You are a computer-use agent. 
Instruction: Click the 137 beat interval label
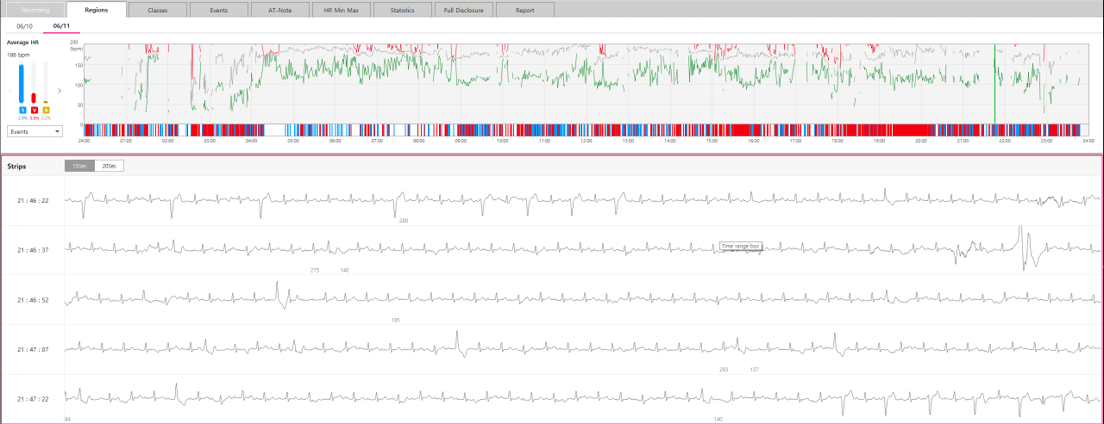754,369
